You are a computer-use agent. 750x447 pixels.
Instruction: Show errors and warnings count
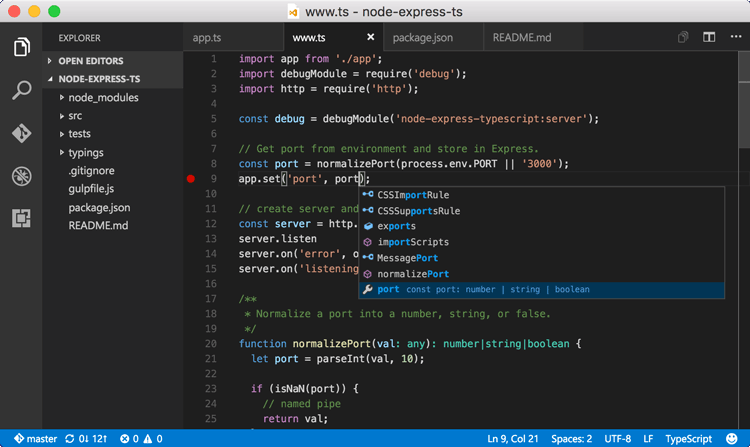pos(141,438)
